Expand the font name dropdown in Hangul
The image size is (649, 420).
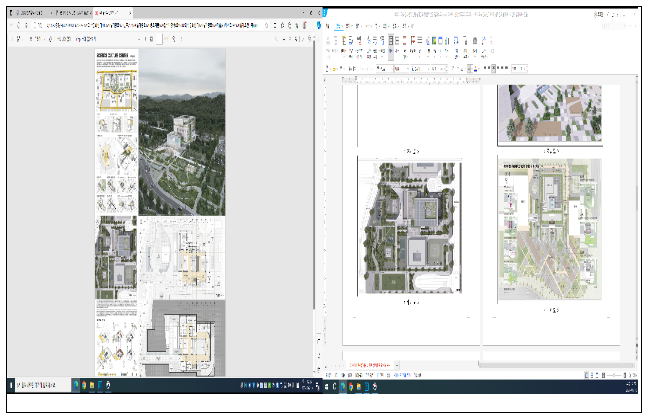tap(421, 68)
